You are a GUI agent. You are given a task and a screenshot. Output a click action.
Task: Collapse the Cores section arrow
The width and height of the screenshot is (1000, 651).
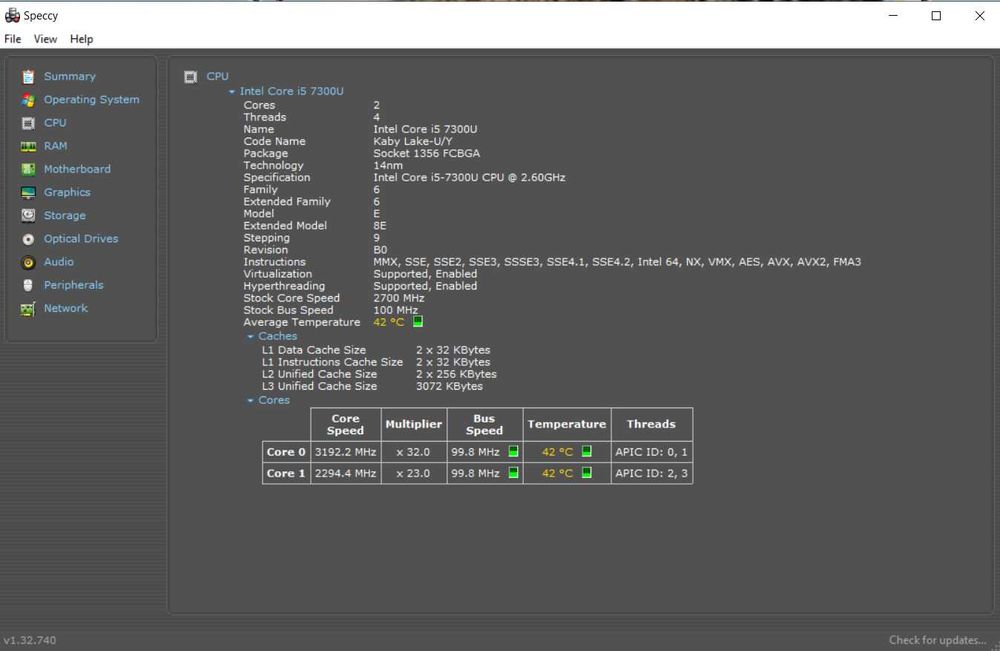[x=251, y=401]
